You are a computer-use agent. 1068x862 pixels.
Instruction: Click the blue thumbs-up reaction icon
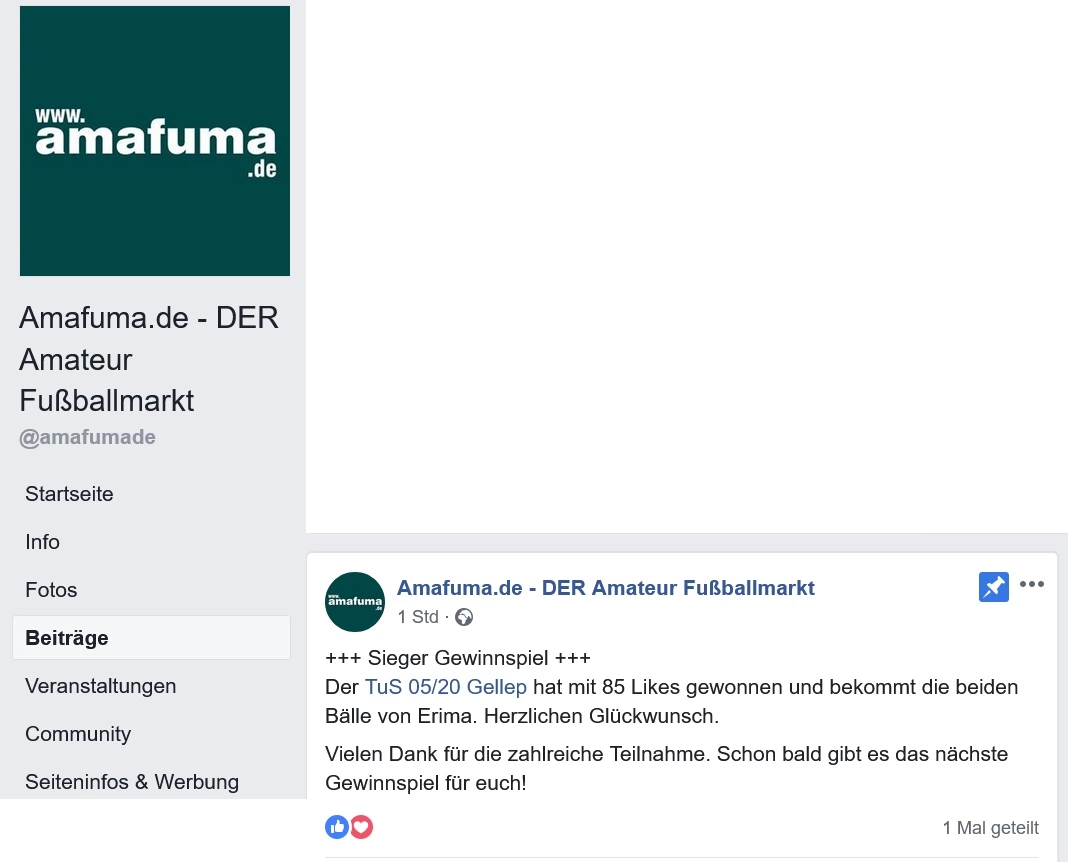pyautogui.click(x=337, y=827)
